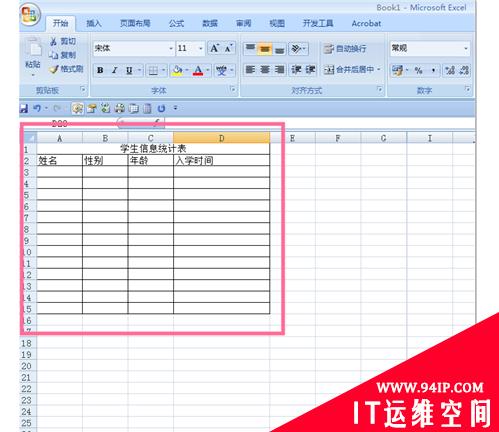Open the font name dropdown
Image resolution: width=499 pixels, height=432 pixels.
[171, 49]
